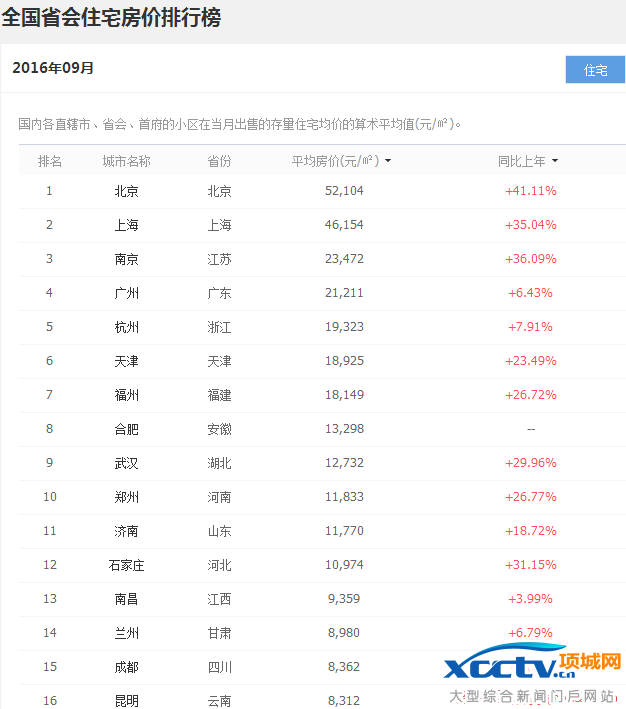Select the 江苏 province cell
The width and height of the screenshot is (626, 709).
click(x=219, y=259)
